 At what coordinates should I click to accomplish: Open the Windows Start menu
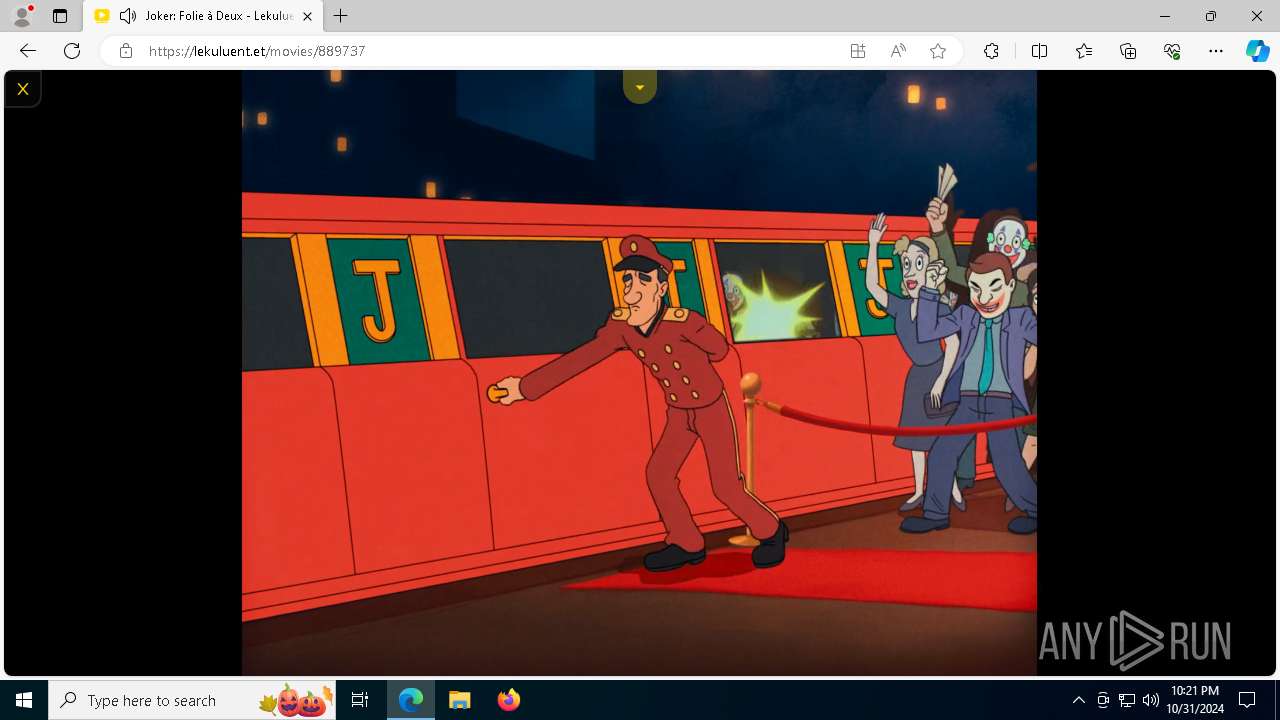tap(24, 700)
